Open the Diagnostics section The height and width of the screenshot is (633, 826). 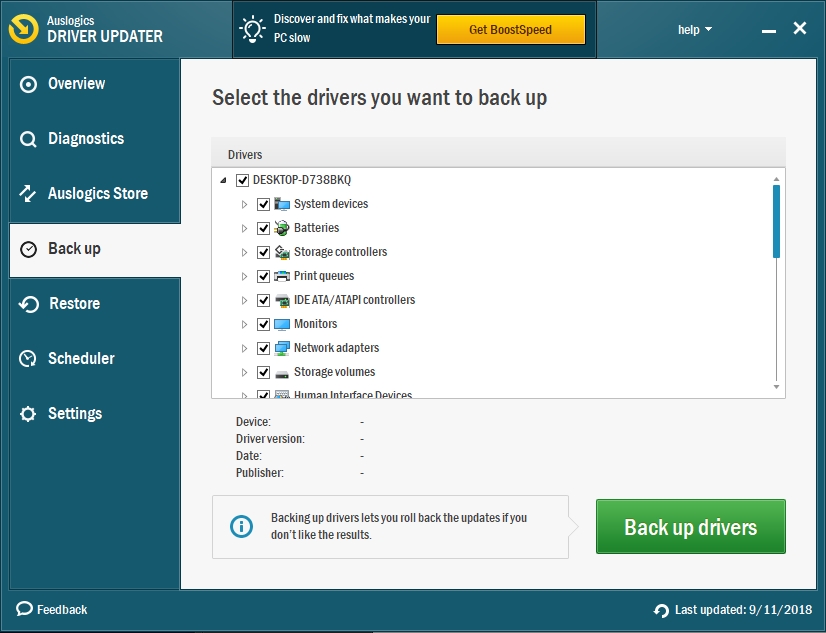(86, 139)
